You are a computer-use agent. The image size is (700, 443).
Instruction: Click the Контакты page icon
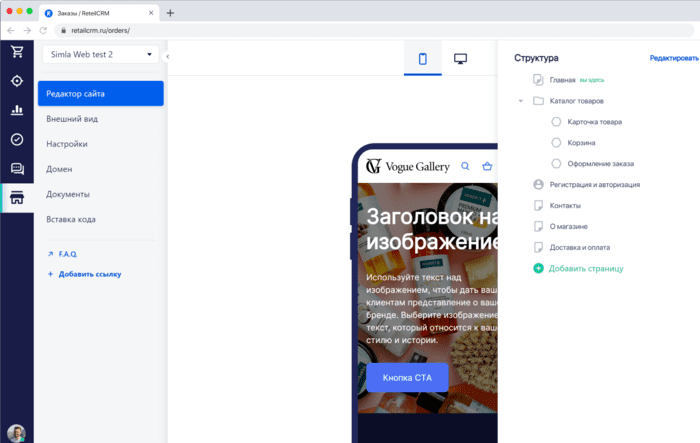538,205
